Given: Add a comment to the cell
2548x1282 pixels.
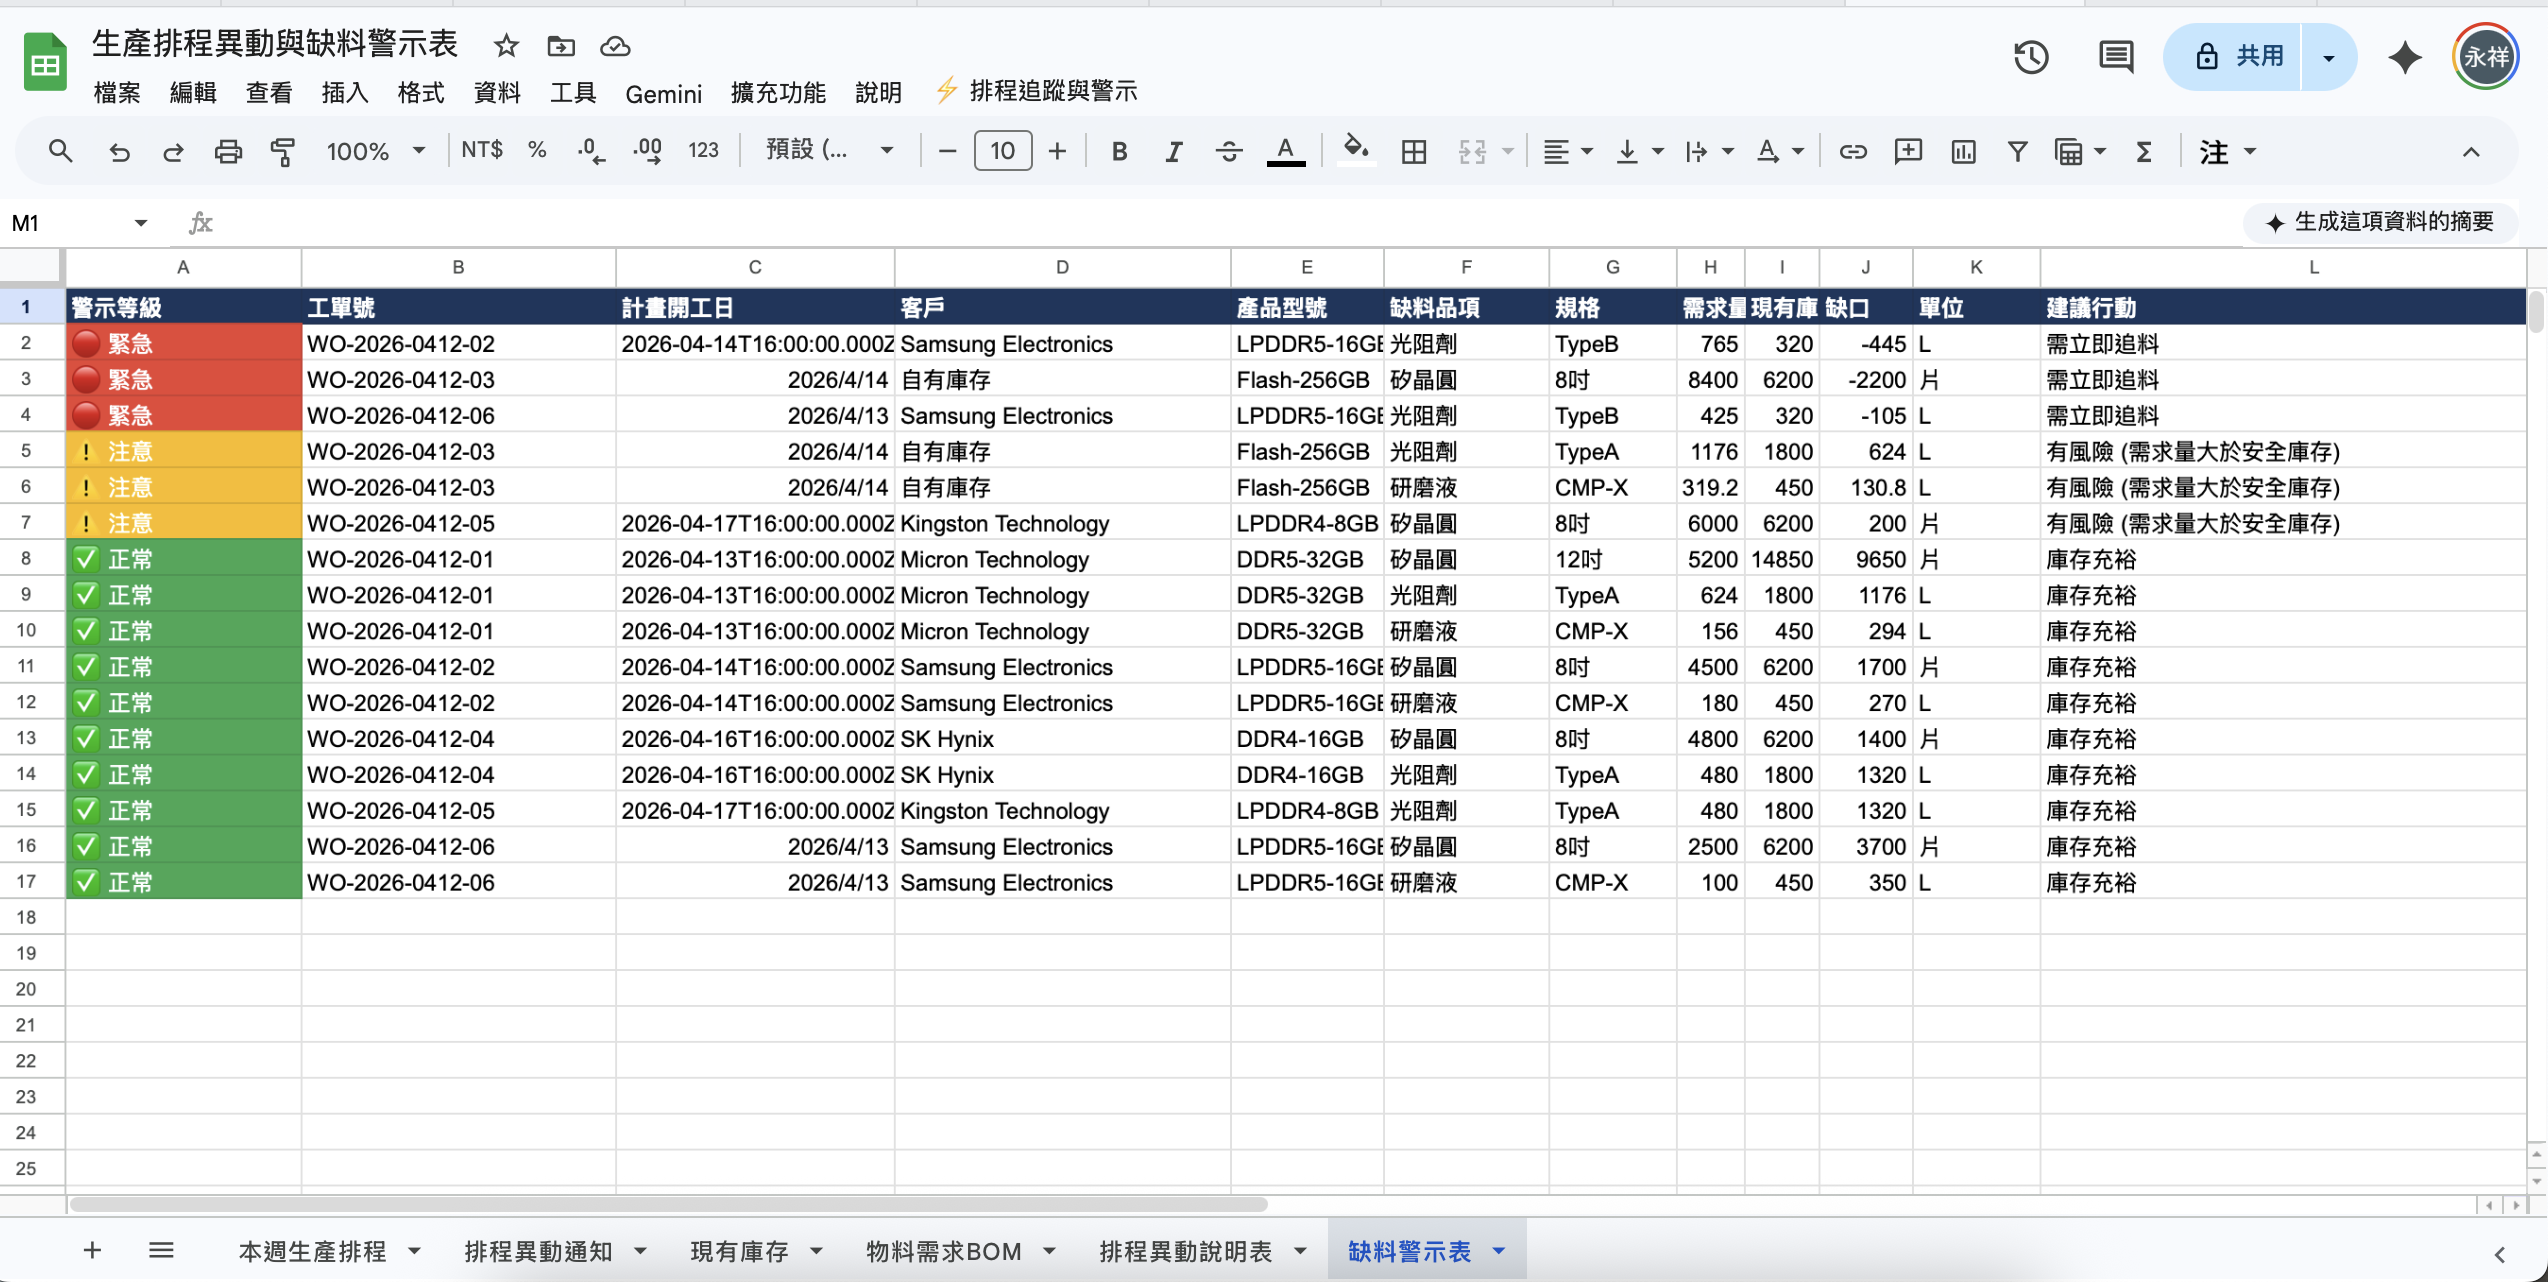Looking at the screenshot, I should (x=1908, y=151).
